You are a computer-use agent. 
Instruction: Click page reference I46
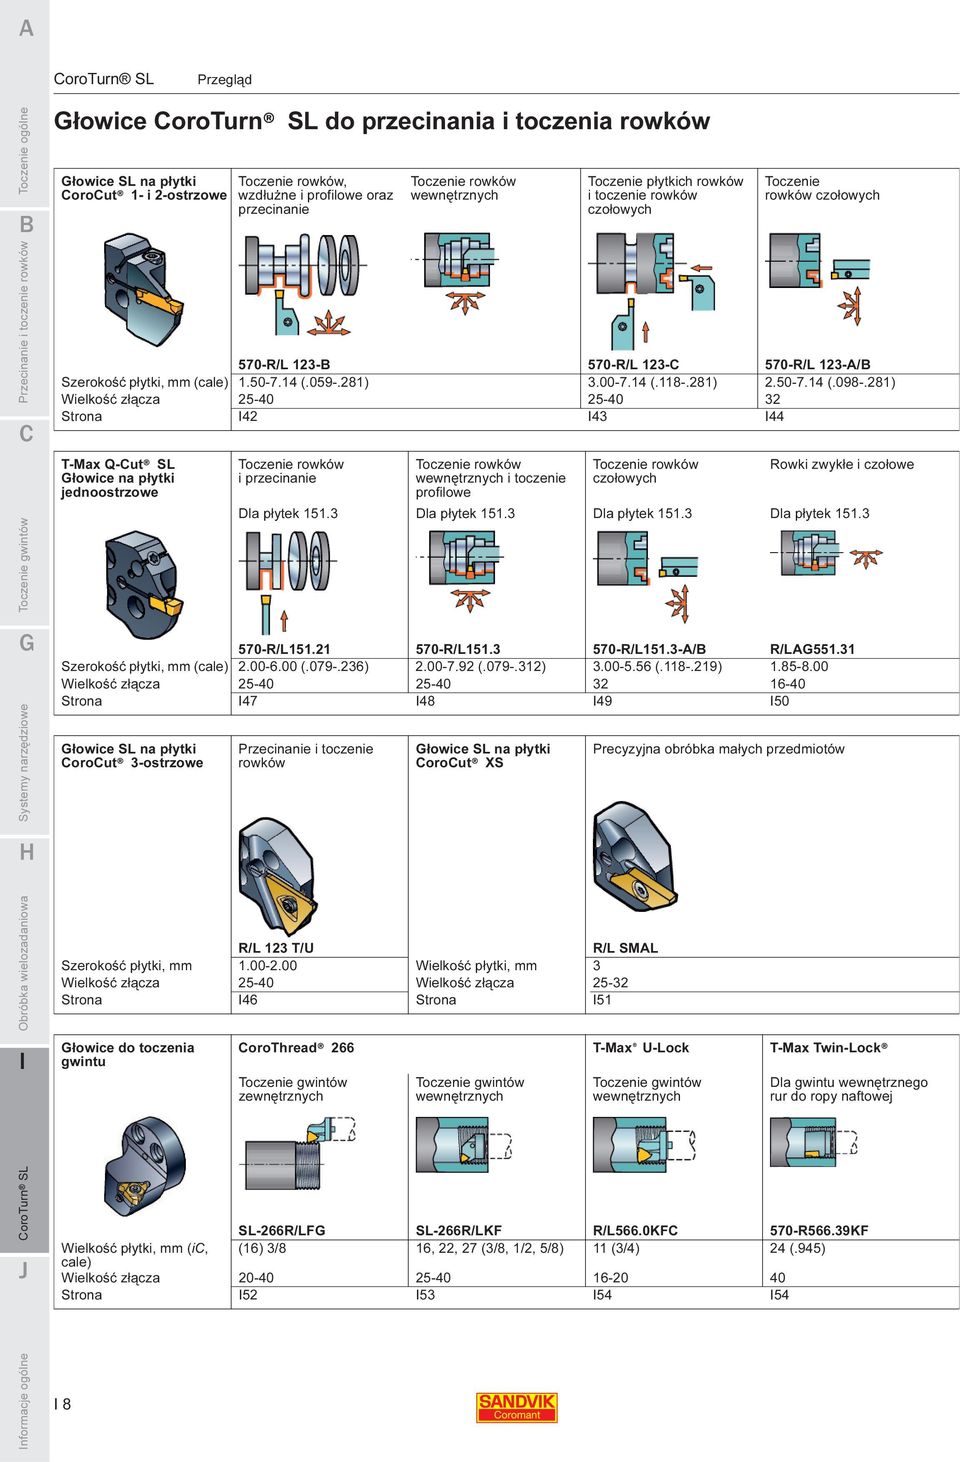pos(248,1000)
